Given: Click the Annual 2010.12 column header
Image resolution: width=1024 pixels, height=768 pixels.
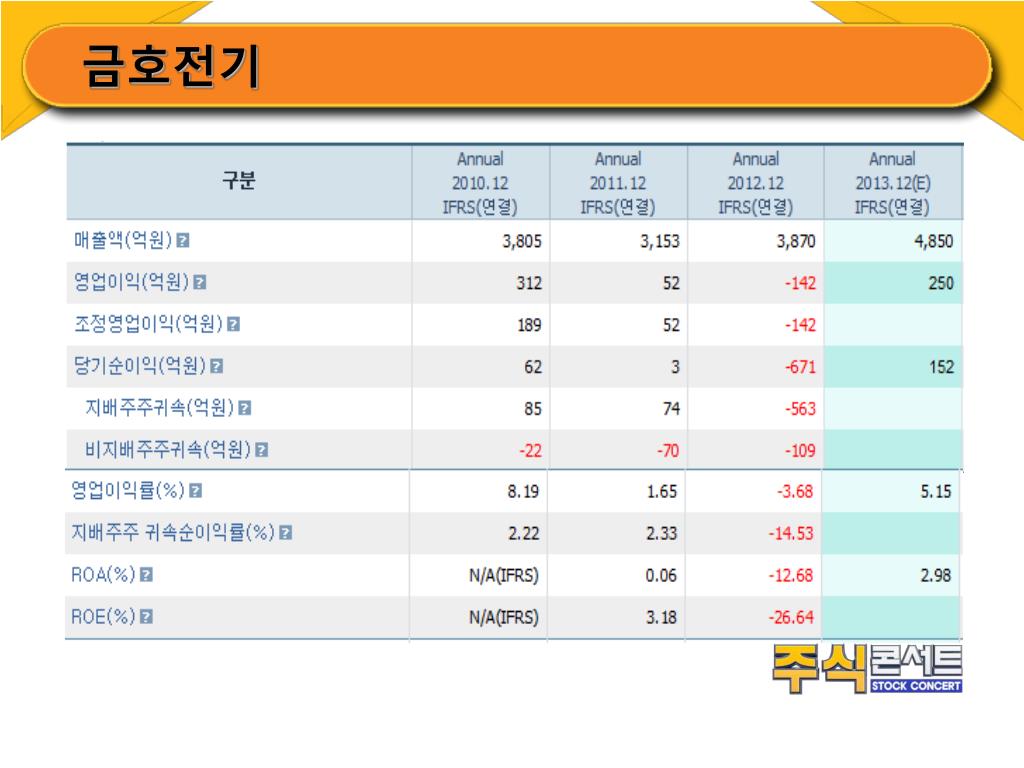Looking at the screenshot, I should coord(480,183).
